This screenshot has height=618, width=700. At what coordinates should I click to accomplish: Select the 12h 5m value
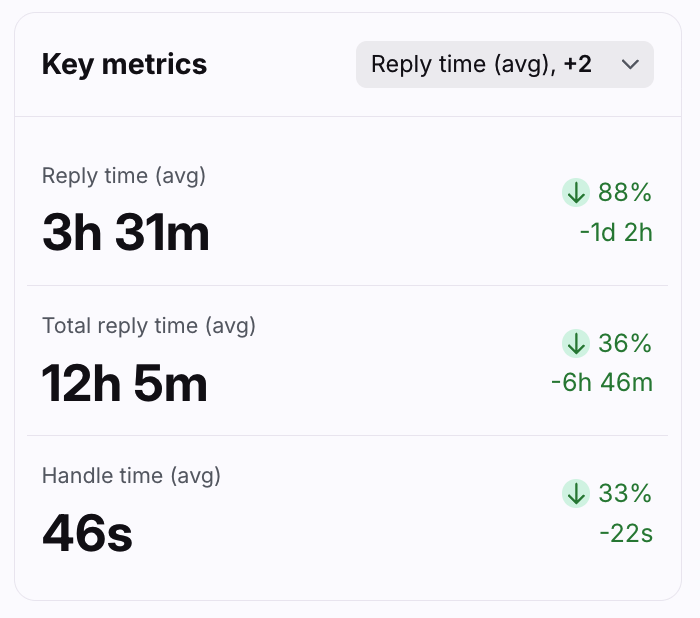click(125, 384)
